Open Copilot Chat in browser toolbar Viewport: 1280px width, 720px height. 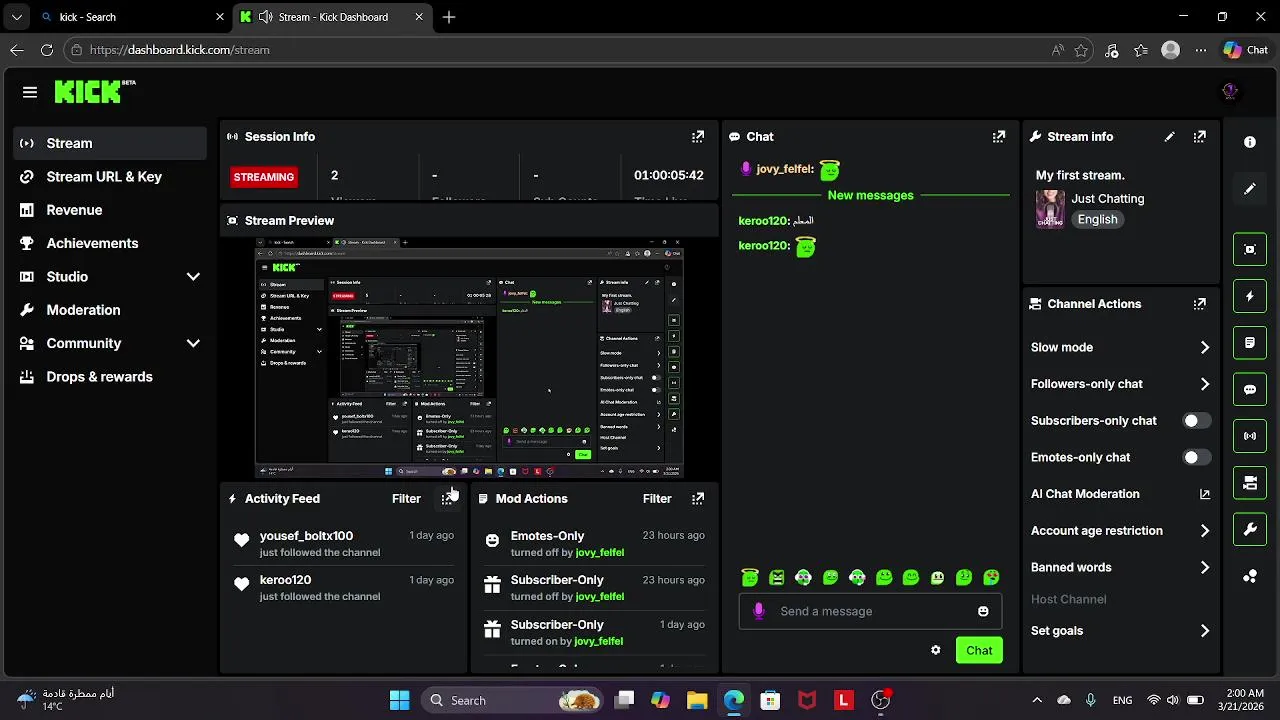[x=1246, y=50]
